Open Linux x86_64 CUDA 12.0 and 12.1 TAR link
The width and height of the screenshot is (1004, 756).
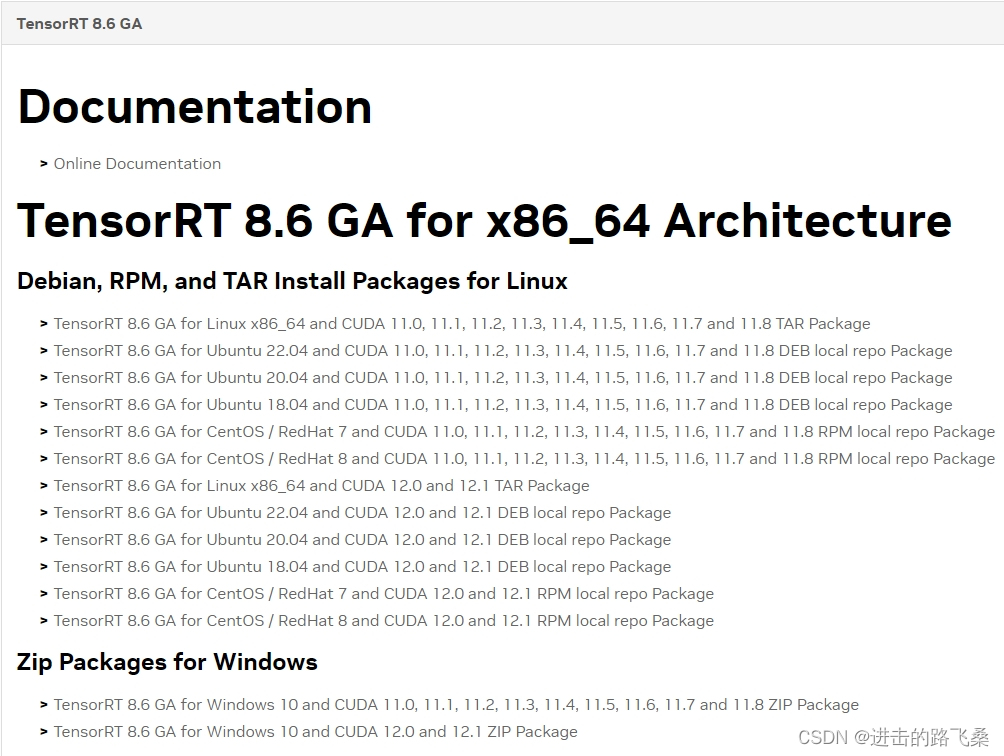321,486
